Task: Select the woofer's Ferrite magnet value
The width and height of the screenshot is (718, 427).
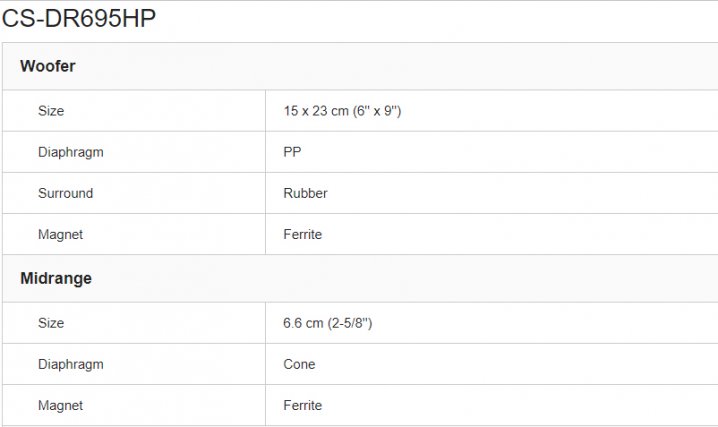Action: 302,234
